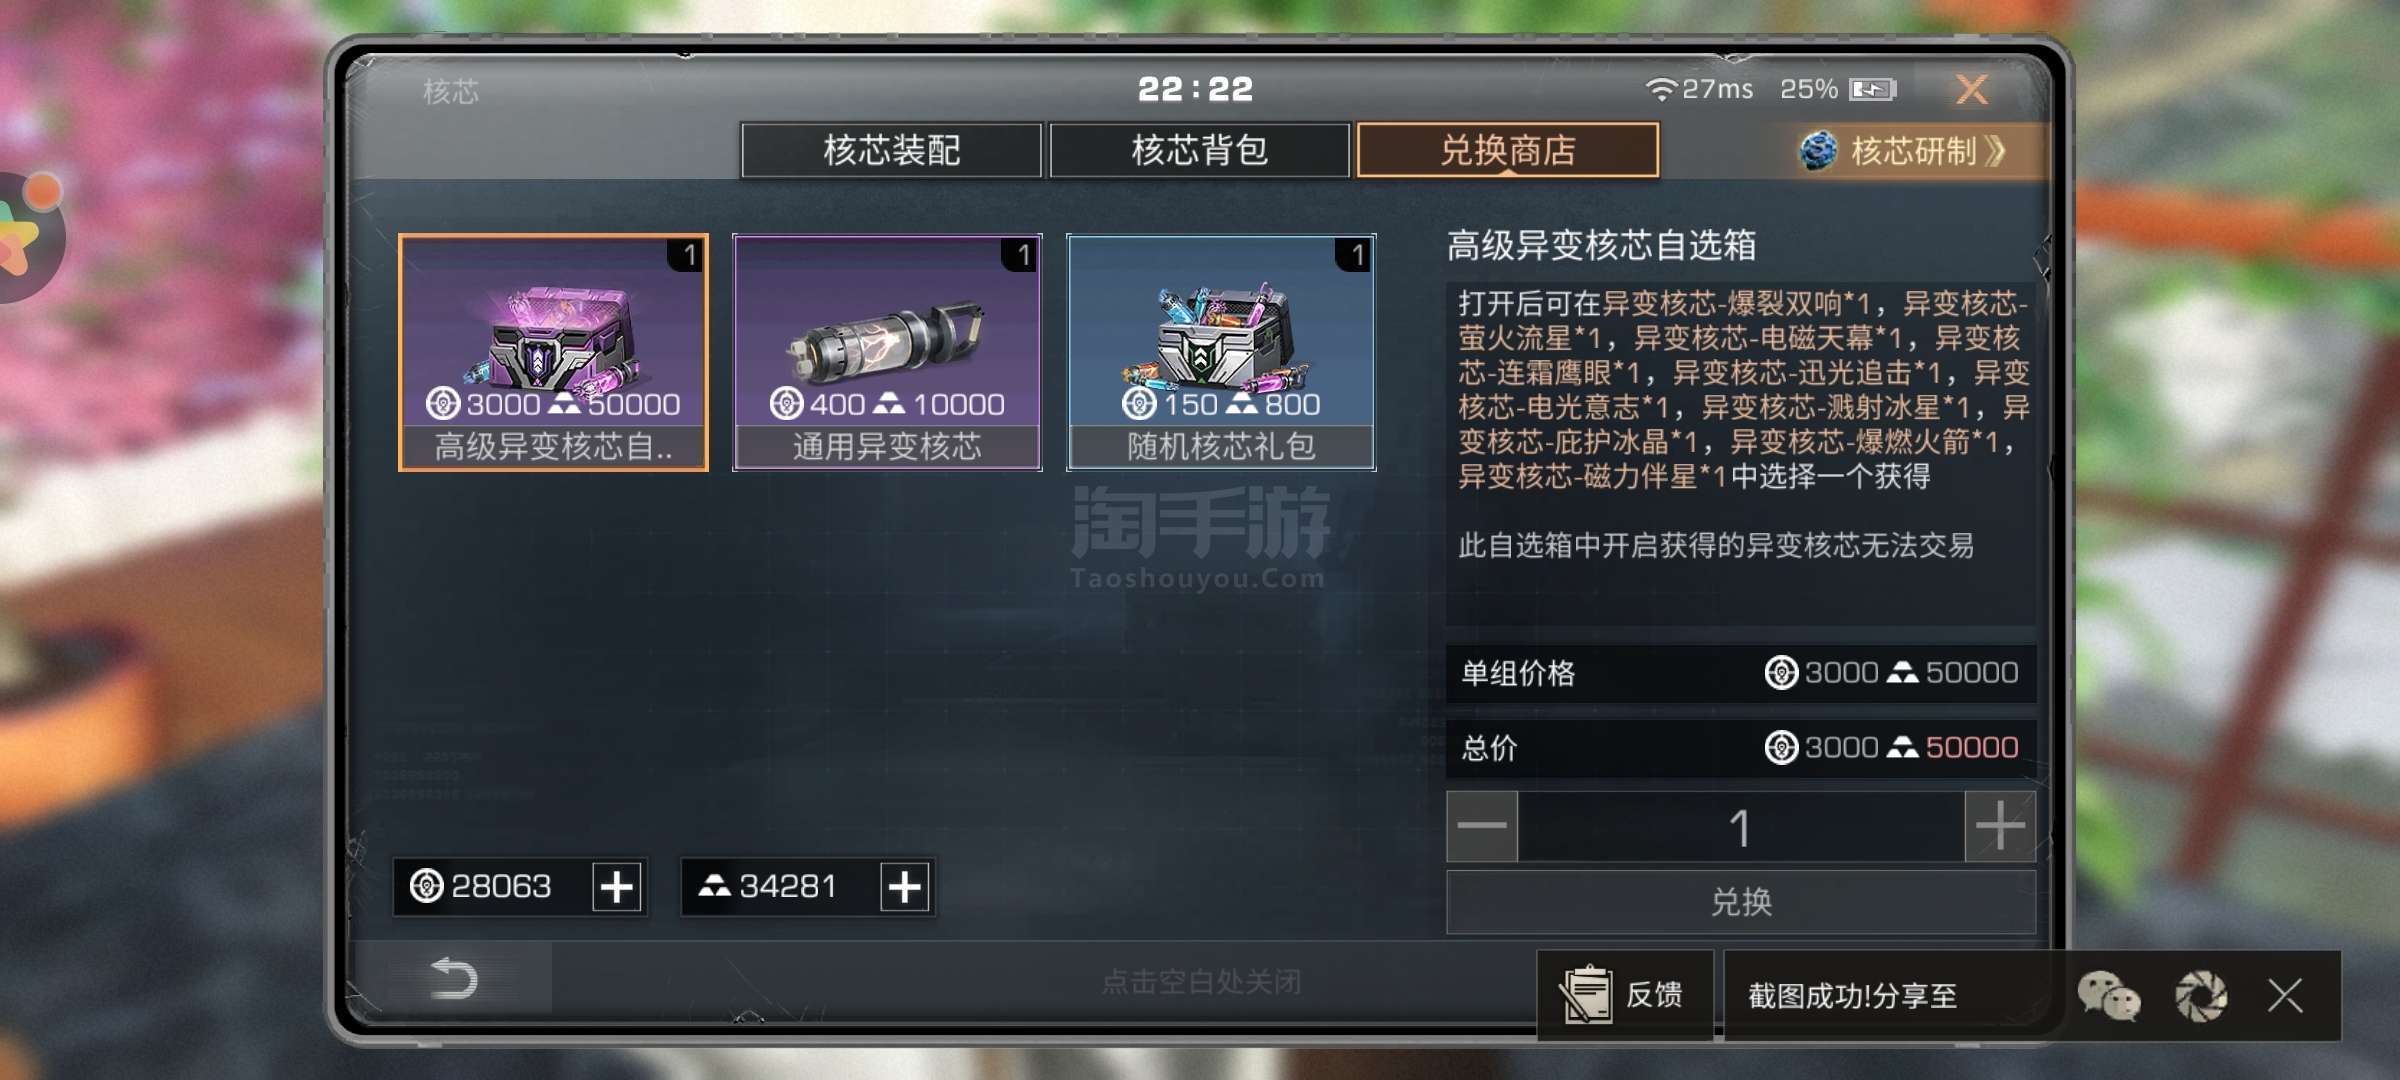Click the 兑换 exchange button
The image size is (2400, 1080).
[x=1741, y=902]
